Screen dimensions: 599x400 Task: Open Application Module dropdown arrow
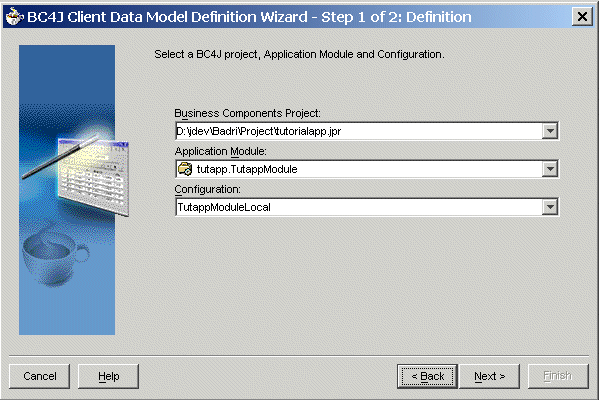[x=550, y=169]
